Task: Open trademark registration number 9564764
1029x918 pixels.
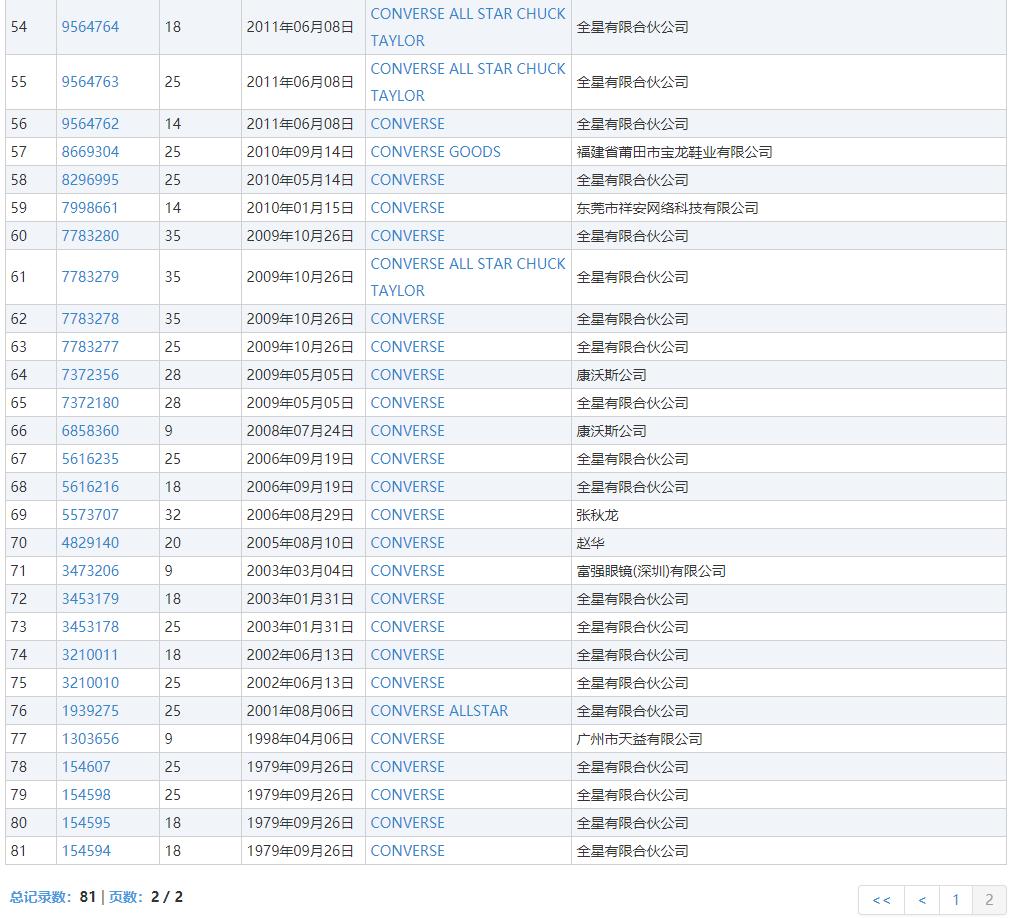Action: 90,27
